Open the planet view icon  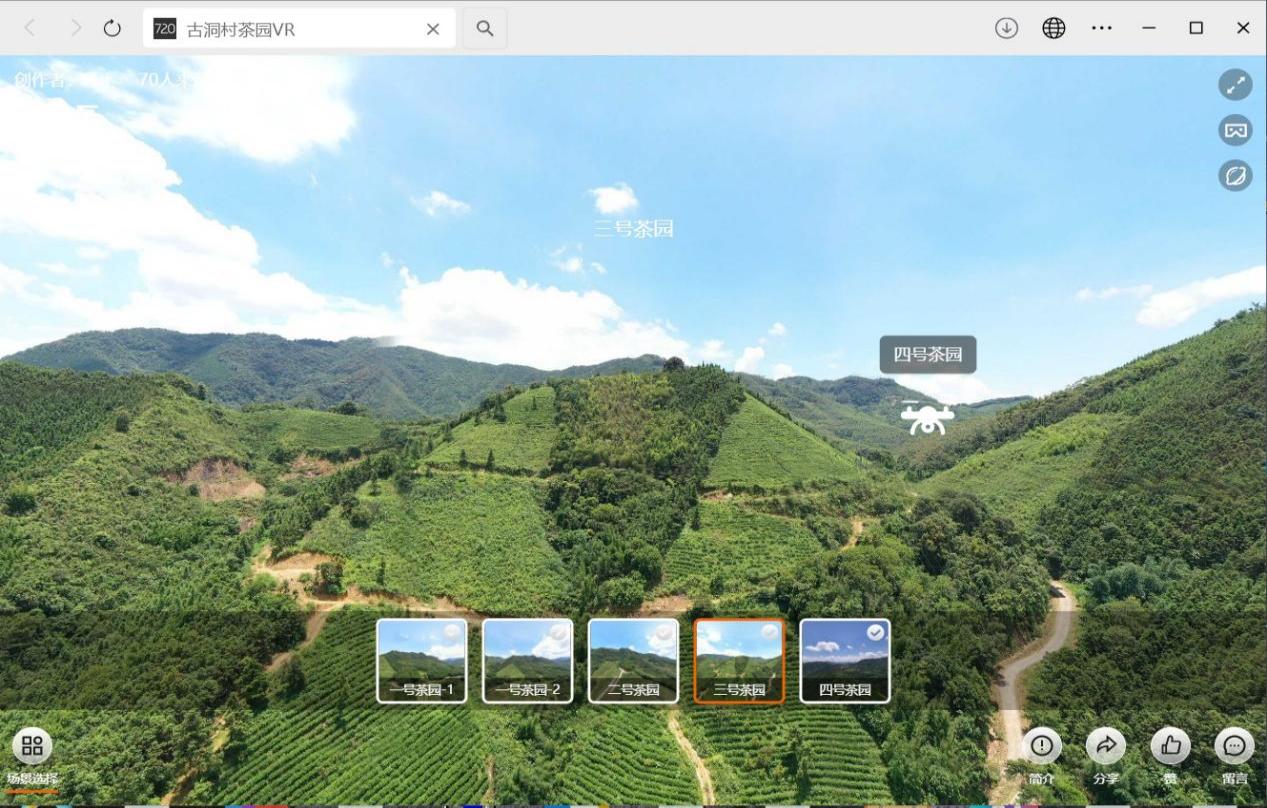(1235, 176)
